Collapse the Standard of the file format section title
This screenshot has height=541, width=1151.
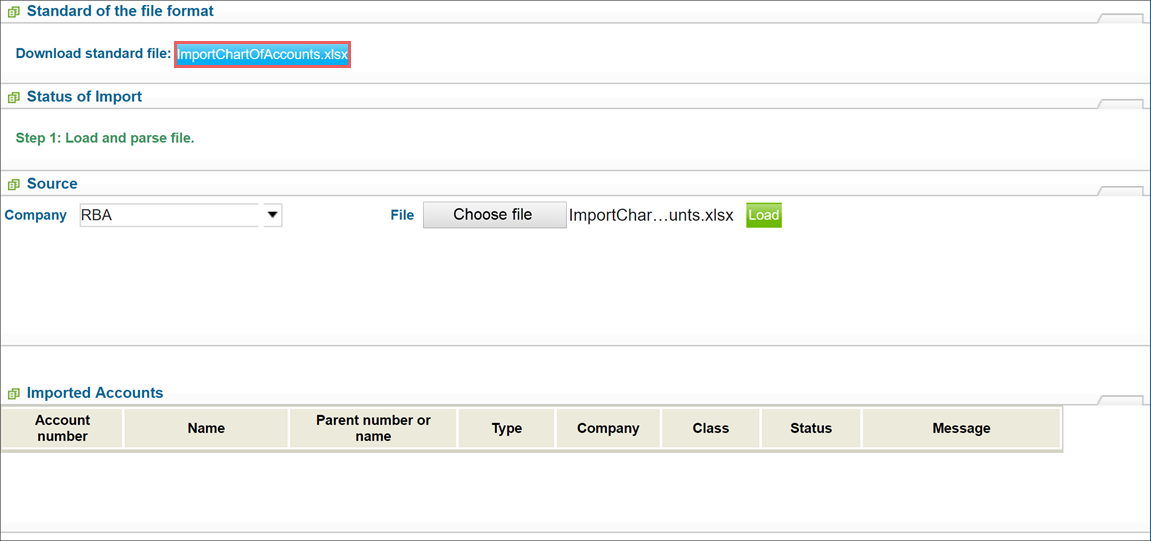[120, 12]
